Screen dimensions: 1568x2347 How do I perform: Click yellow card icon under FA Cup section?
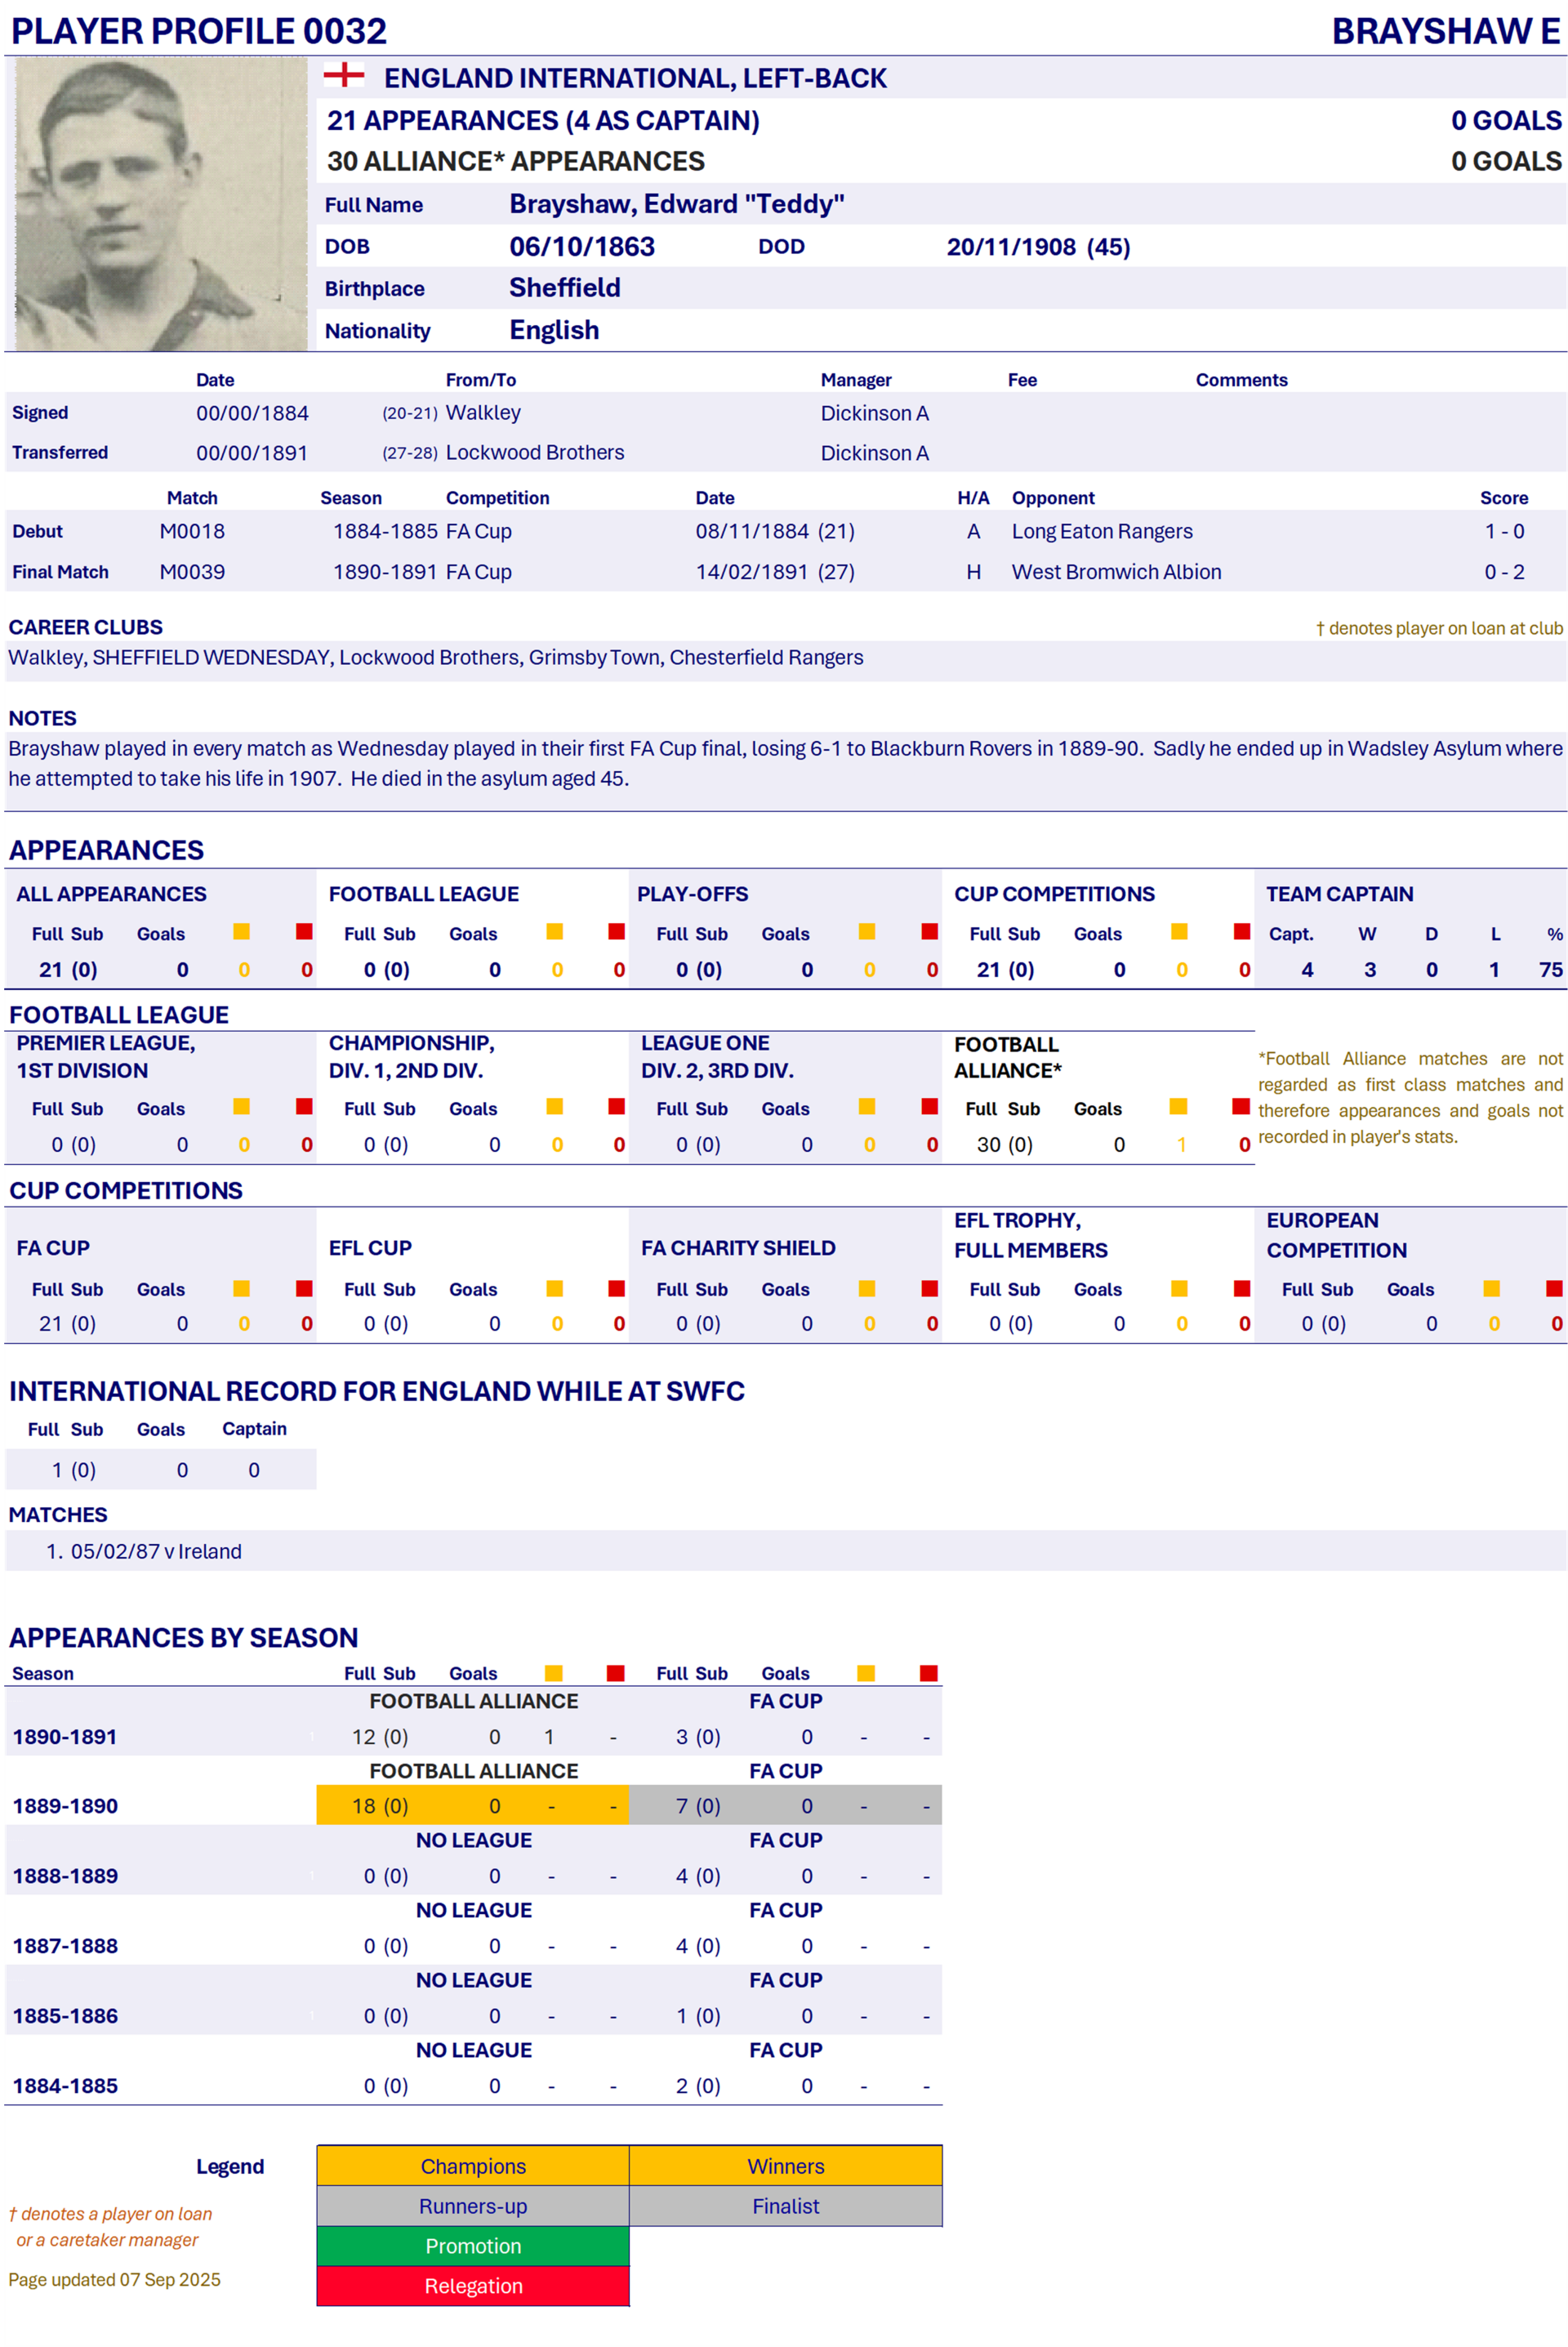click(241, 1288)
